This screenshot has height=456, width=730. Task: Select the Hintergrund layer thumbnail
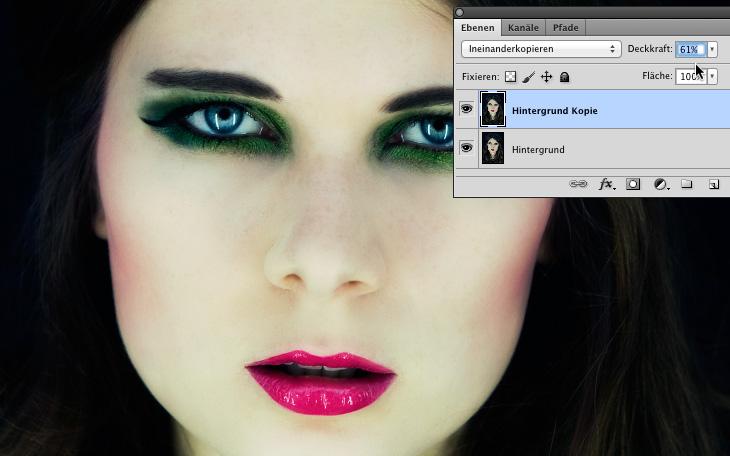point(493,148)
